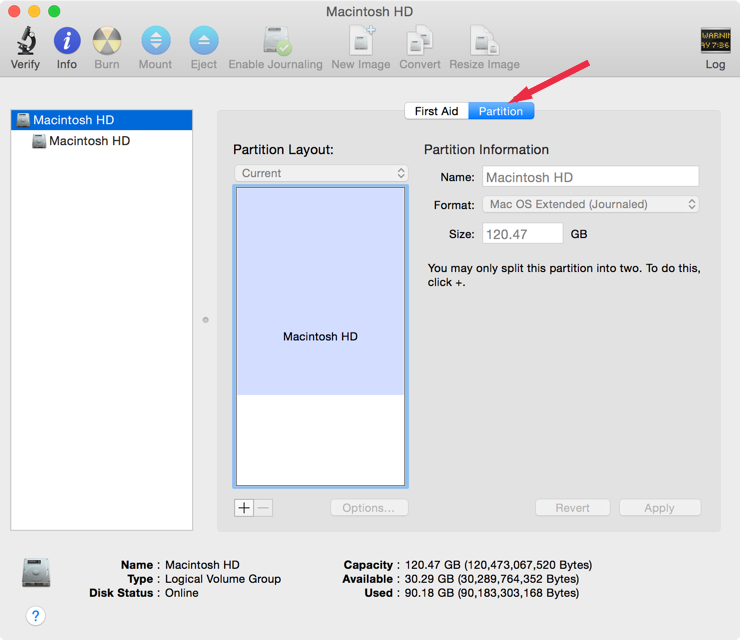Switch to the First Aid tab
Screen dimensions: 740x640
[x=437, y=111]
